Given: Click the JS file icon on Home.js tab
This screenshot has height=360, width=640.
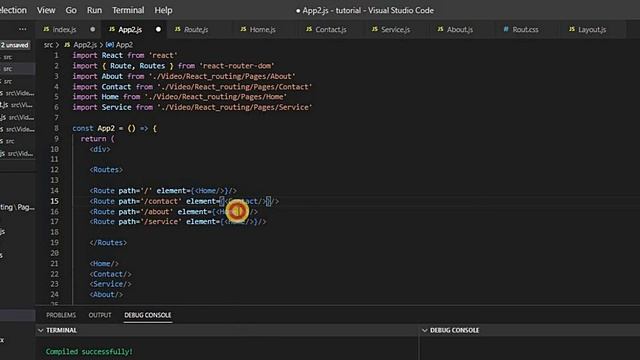Looking at the screenshot, I should (x=243, y=29).
